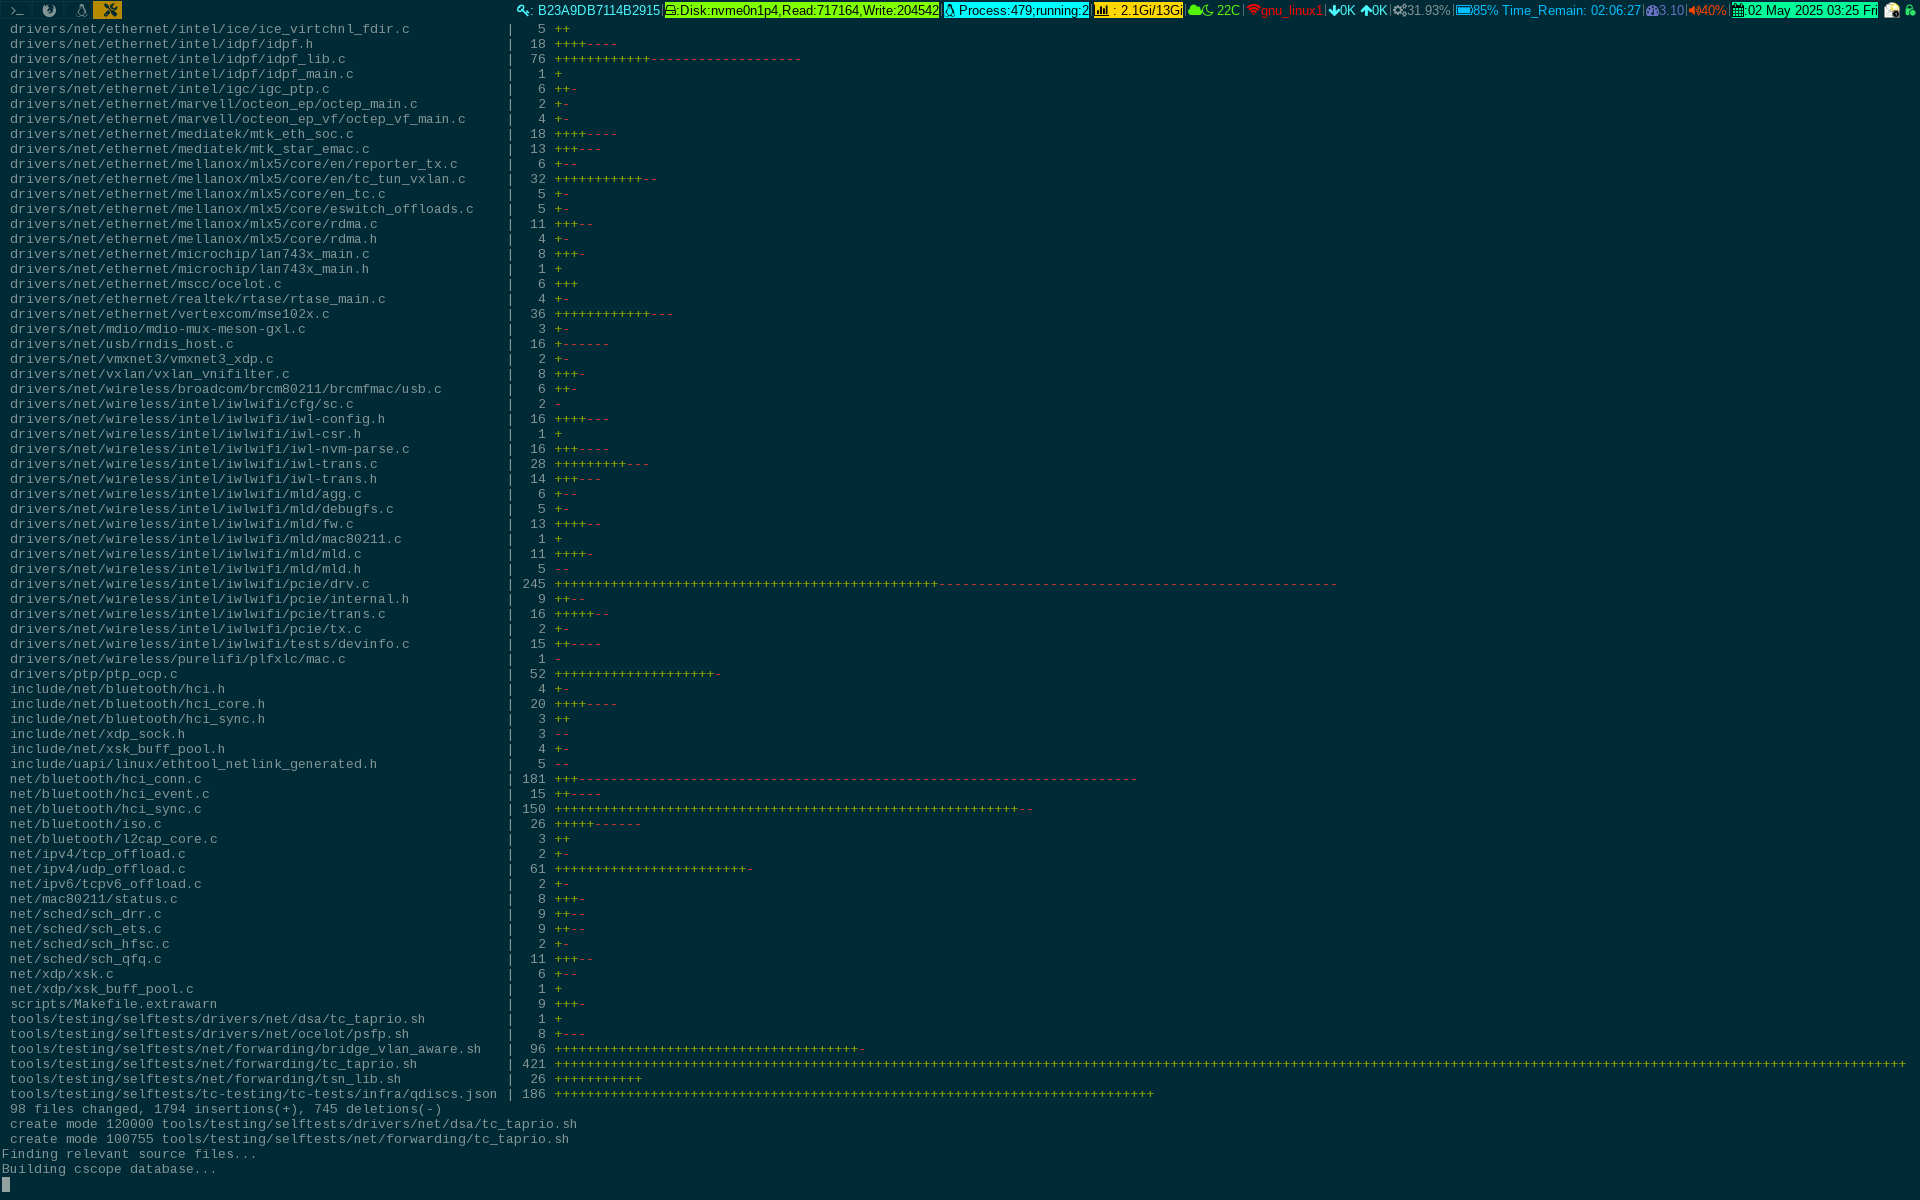The height and width of the screenshot is (1200, 1920).
Task: Click net/xdp/xsk_buff_pool.c line
Action: (x=285, y=989)
